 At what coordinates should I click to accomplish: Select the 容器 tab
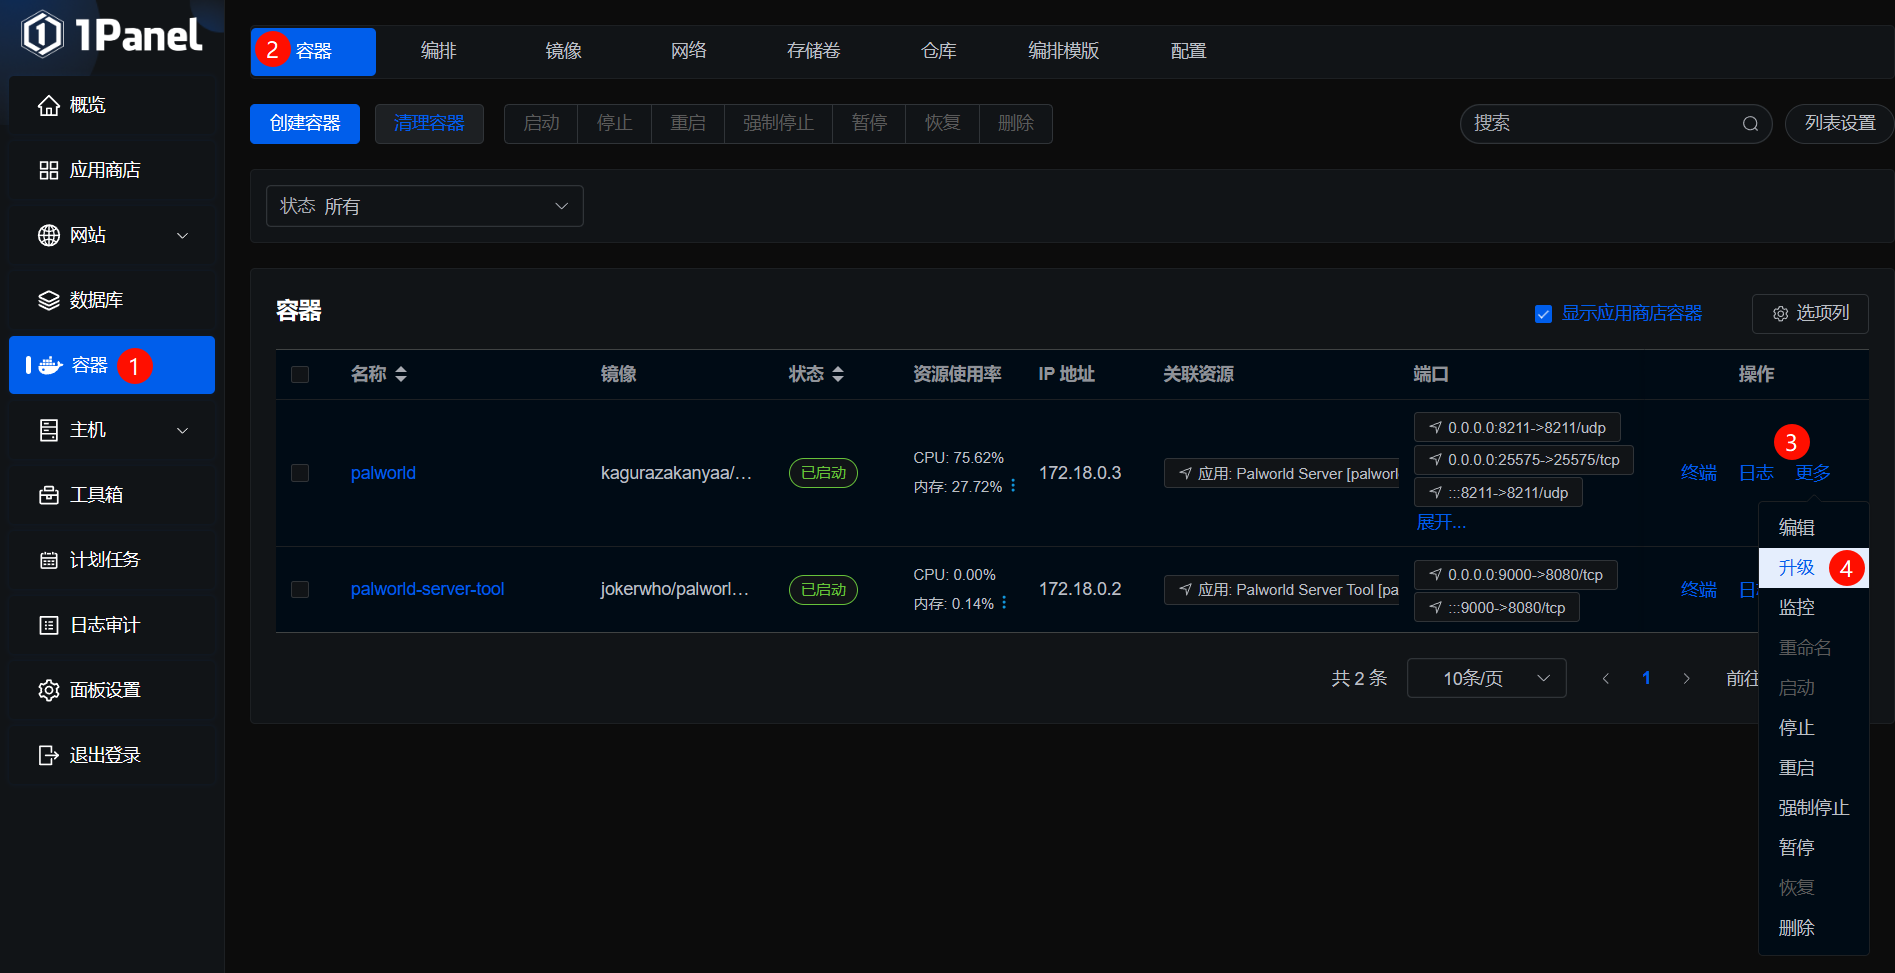click(x=313, y=51)
